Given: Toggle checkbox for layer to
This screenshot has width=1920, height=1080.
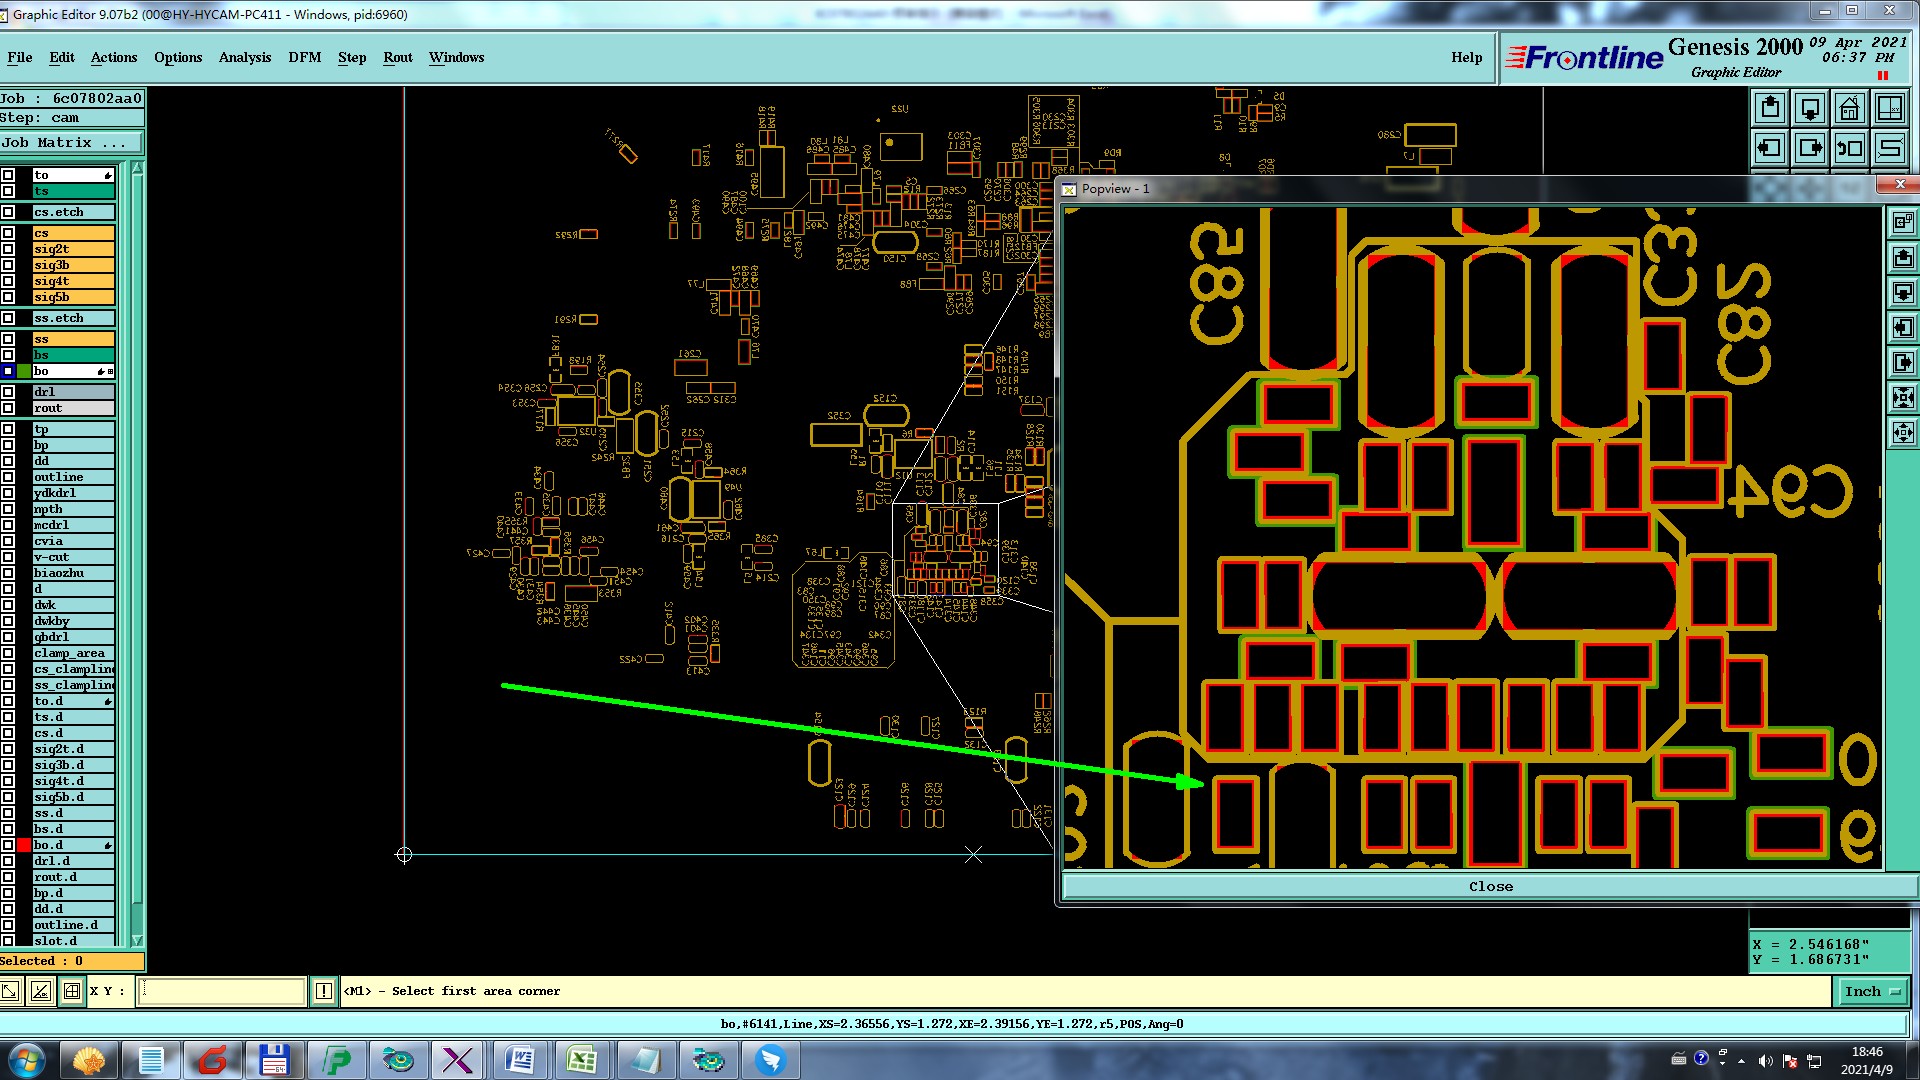Looking at the screenshot, I should click(8, 175).
